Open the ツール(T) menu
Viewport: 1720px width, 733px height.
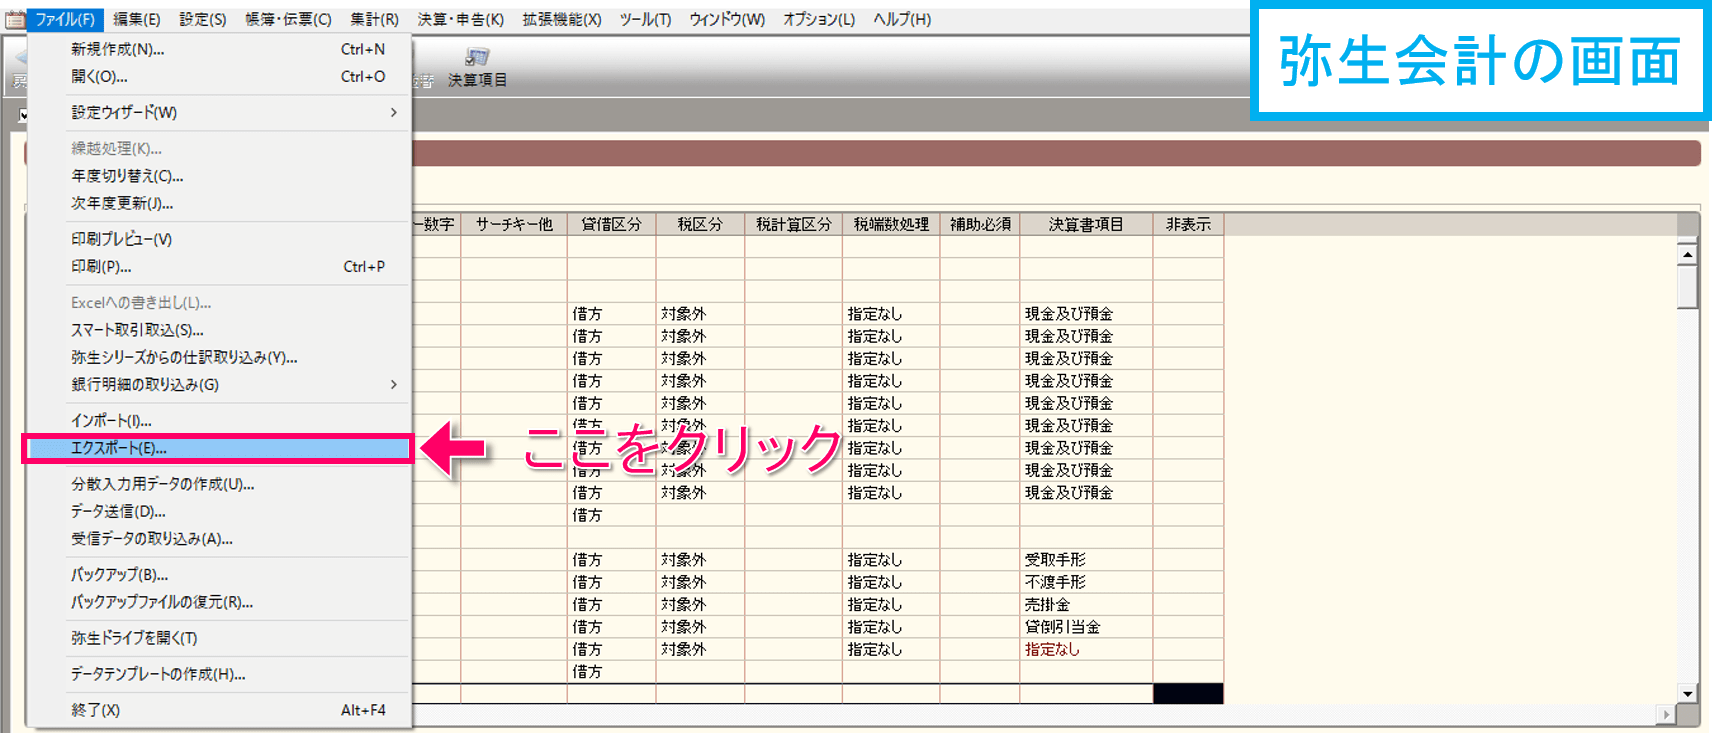click(646, 19)
